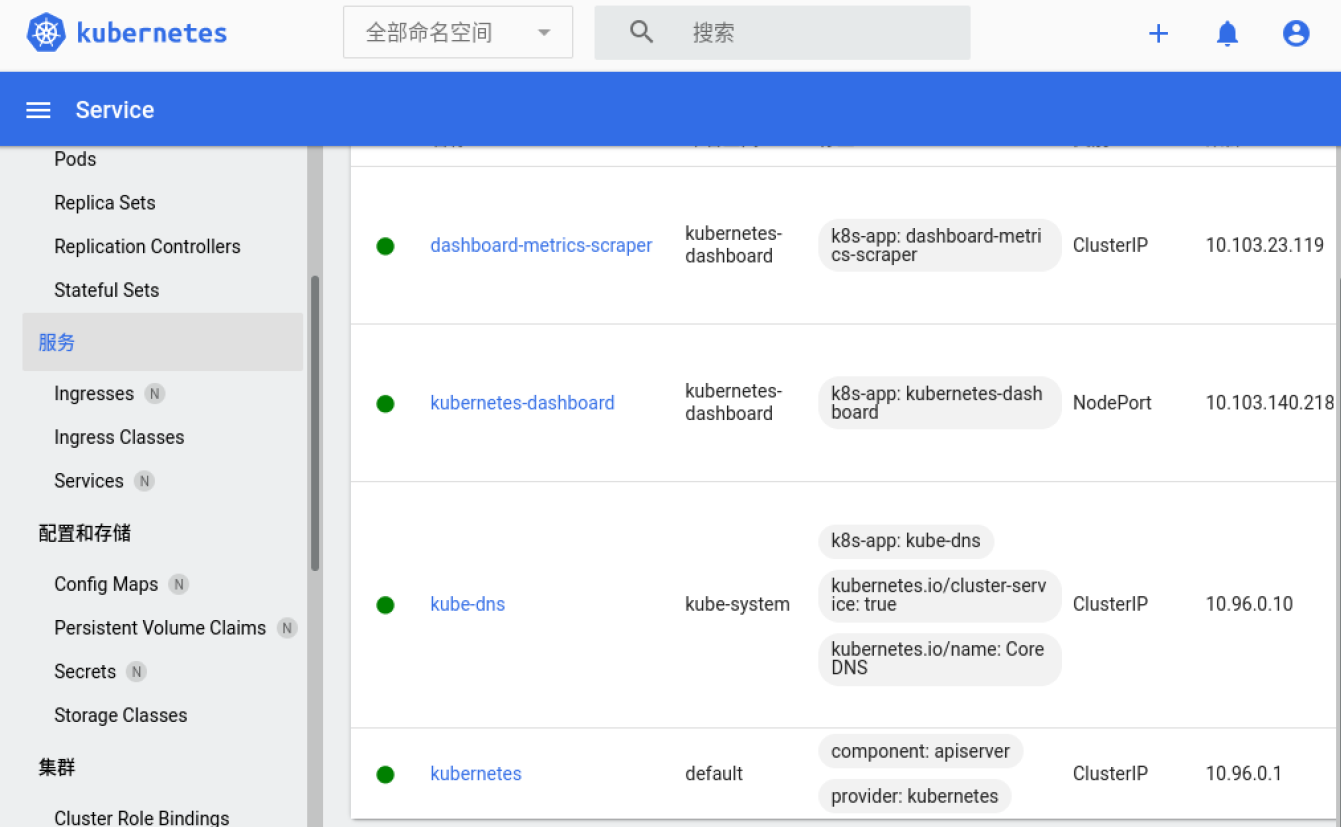Click ClusterIP type in kube-dns row
This screenshot has height=827, width=1341.
click(1110, 604)
